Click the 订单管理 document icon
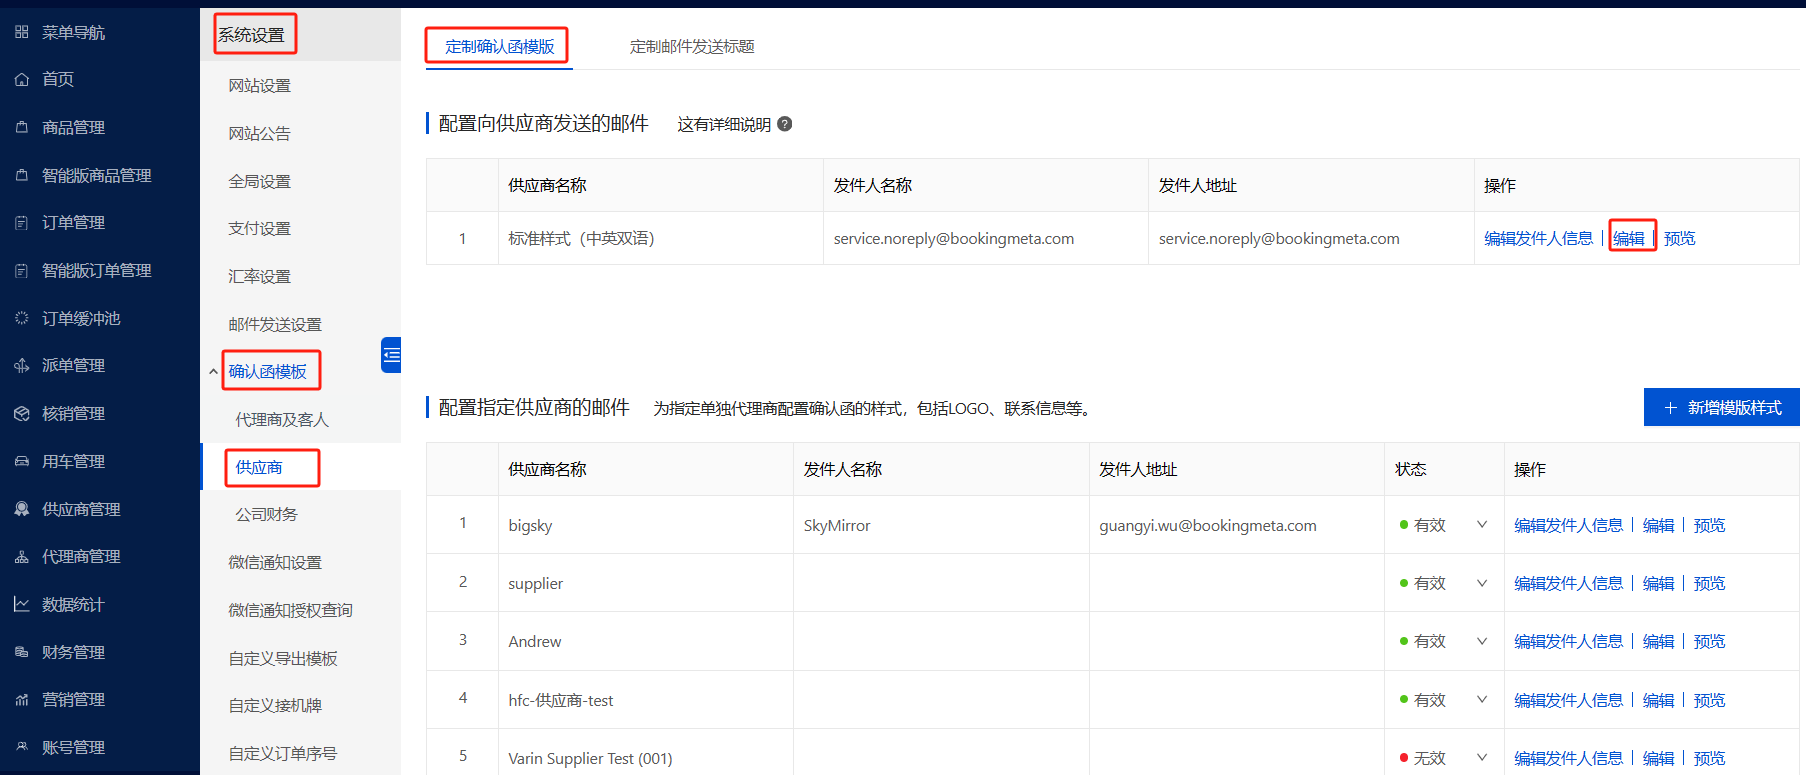This screenshot has height=775, width=1806. coord(22,222)
